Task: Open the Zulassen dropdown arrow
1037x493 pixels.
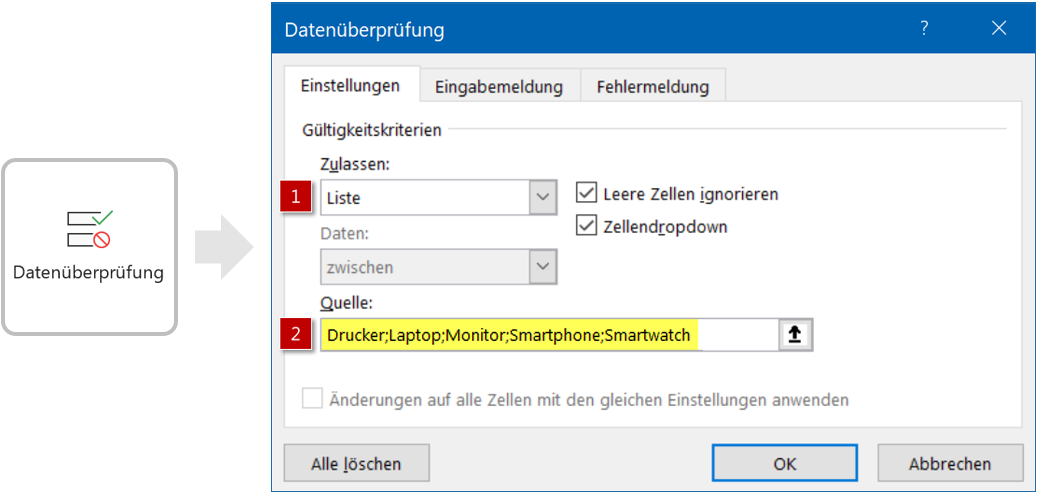Action: tap(543, 198)
